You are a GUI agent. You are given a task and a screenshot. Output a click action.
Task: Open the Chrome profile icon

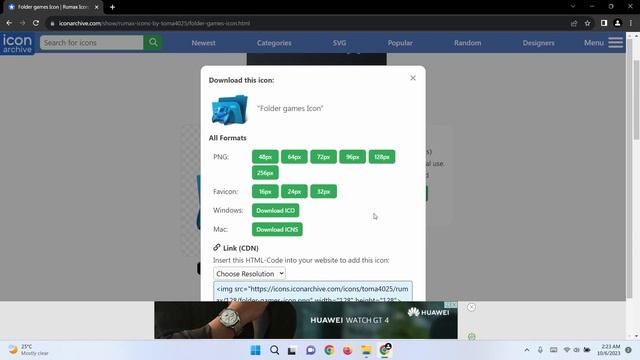click(617, 23)
